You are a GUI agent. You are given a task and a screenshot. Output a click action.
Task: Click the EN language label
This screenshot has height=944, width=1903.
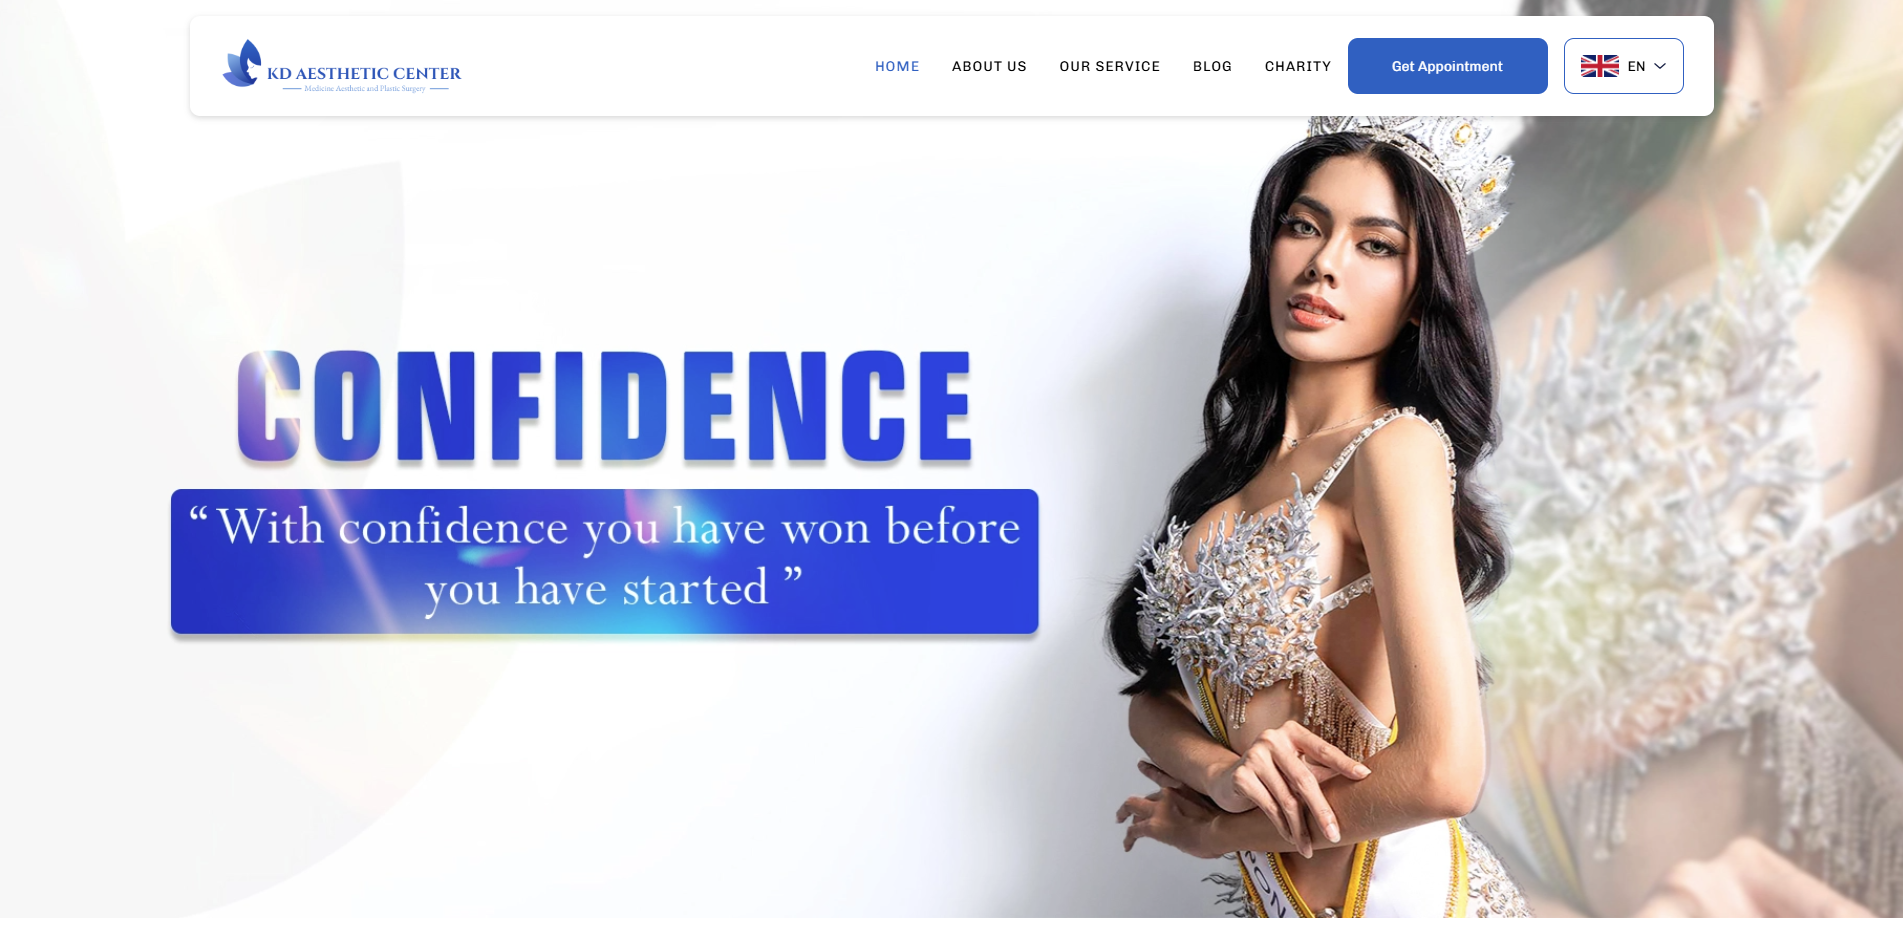pos(1636,66)
